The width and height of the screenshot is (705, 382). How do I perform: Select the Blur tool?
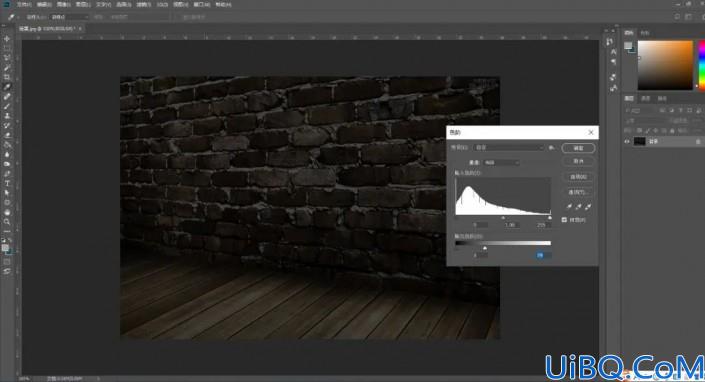coord(7,154)
